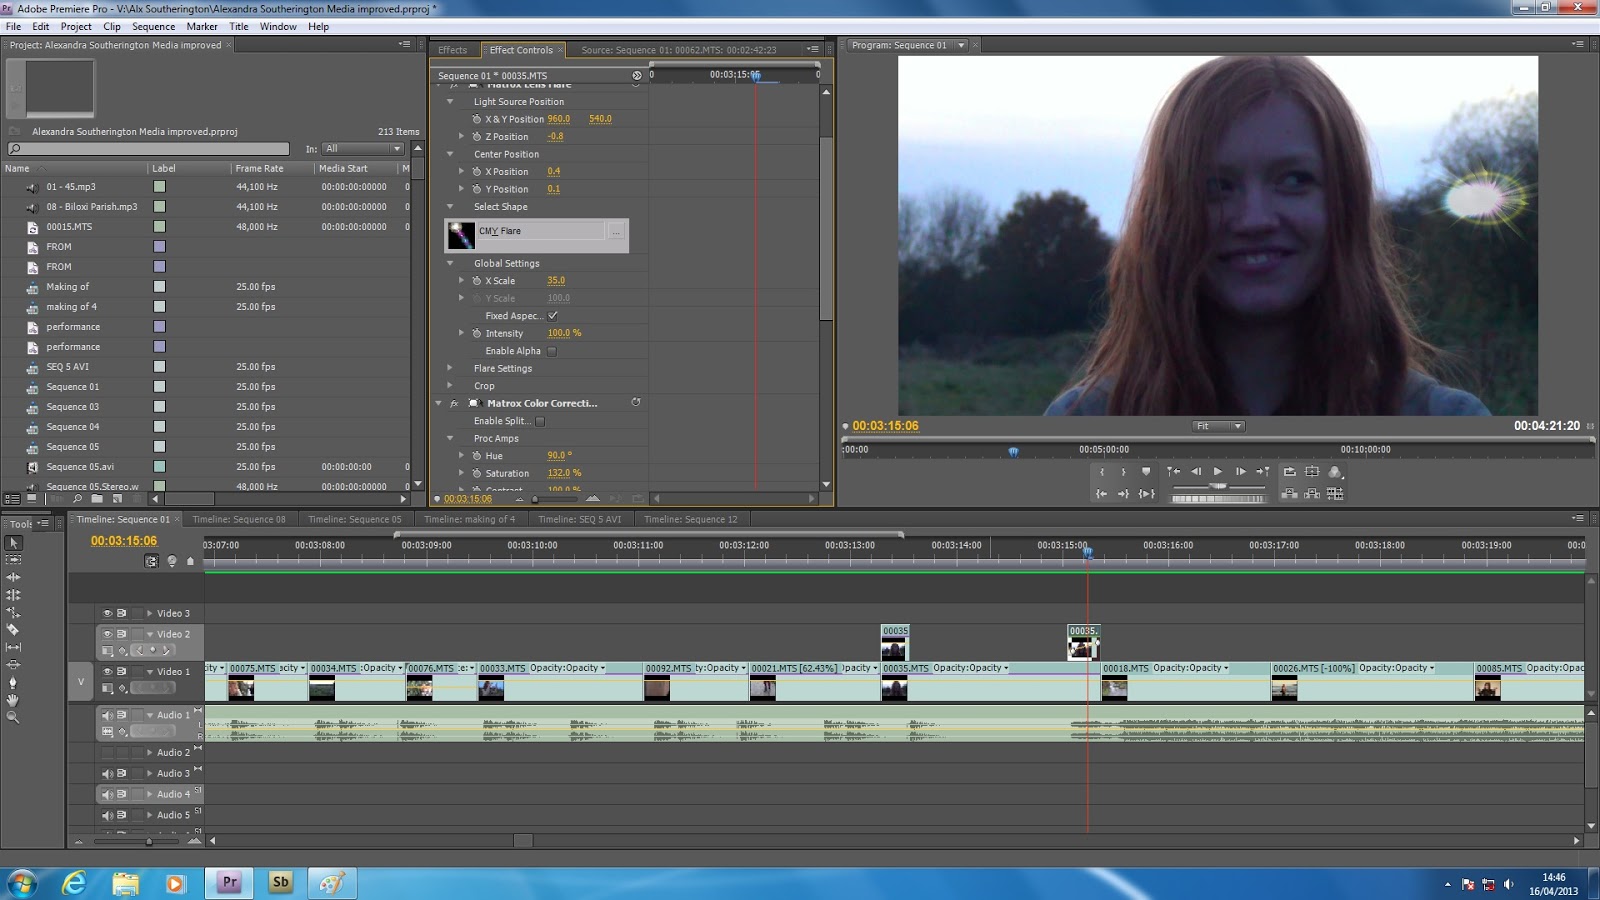This screenshot has height=900, width=1600.
Task: Click the Intensity value 100.0 %
Action: click(x=564, y=333)
